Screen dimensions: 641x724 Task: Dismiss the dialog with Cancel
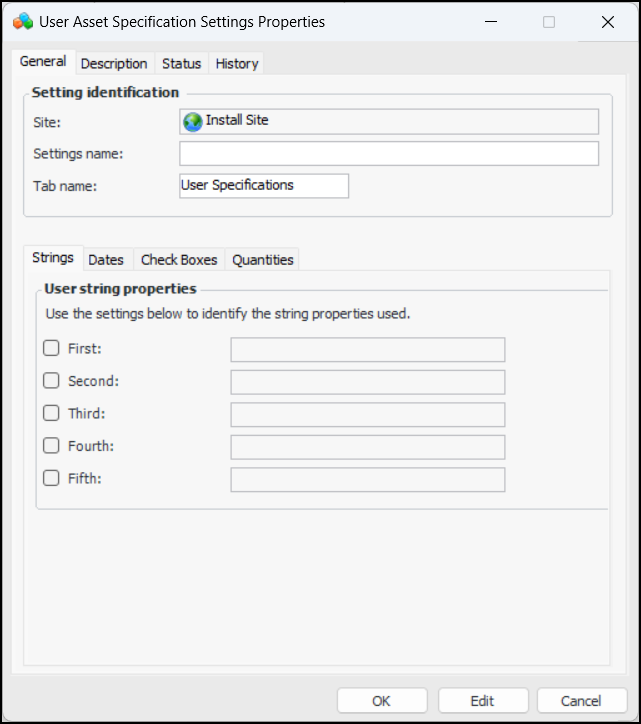(x=581, y=701)
